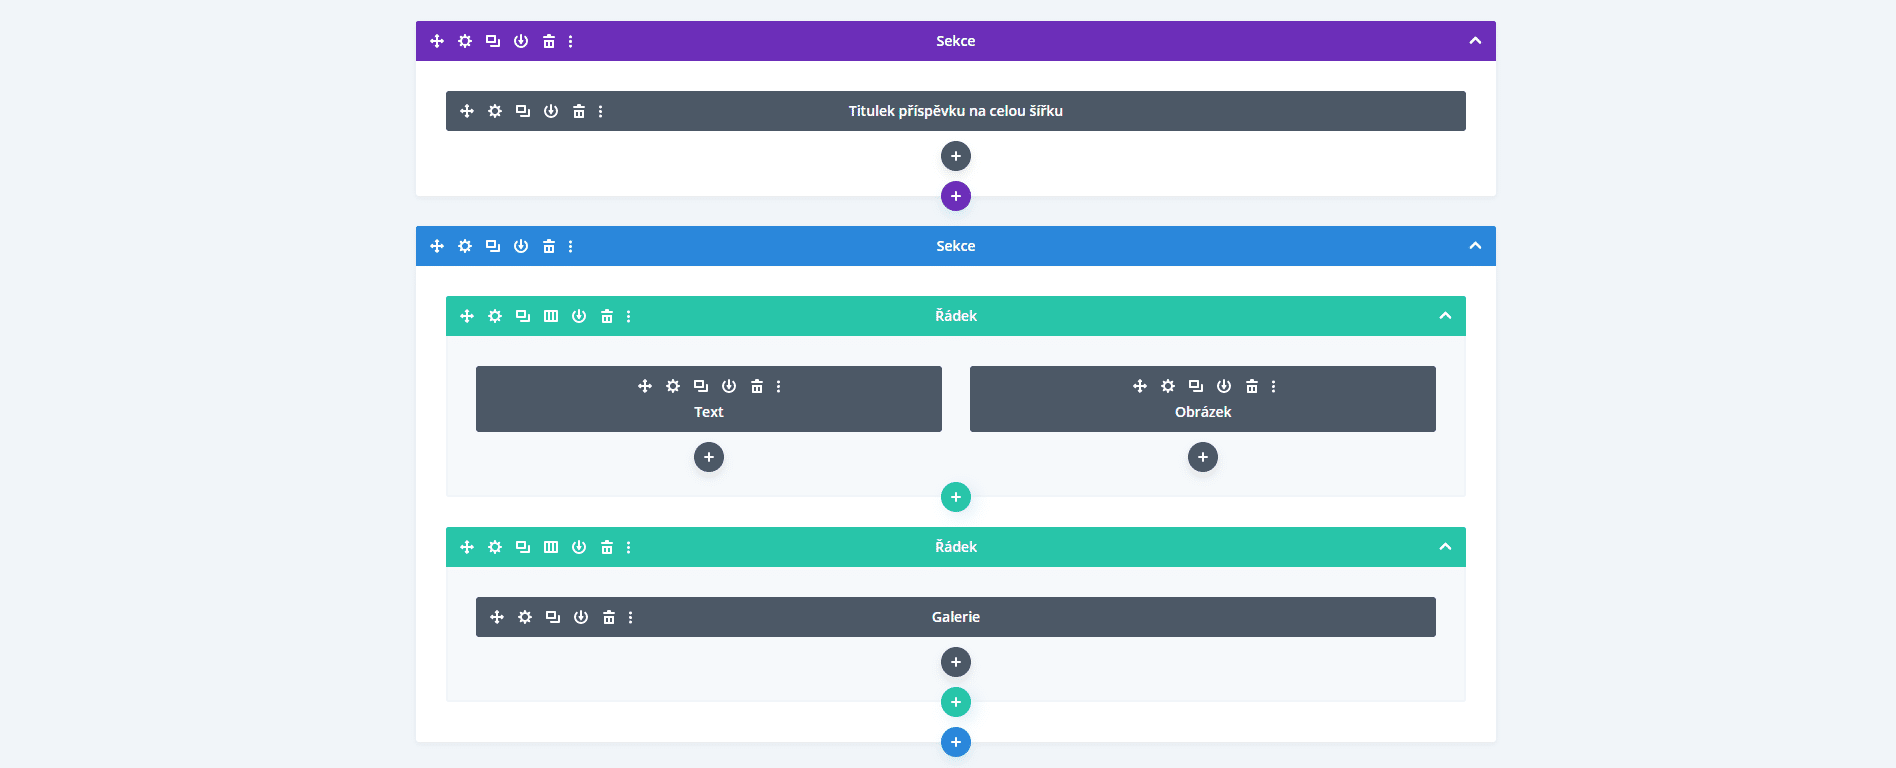Change column layout of second Řádek
Image resolution: width=1896 pixels, height=768 pixels.
point(551,547)
